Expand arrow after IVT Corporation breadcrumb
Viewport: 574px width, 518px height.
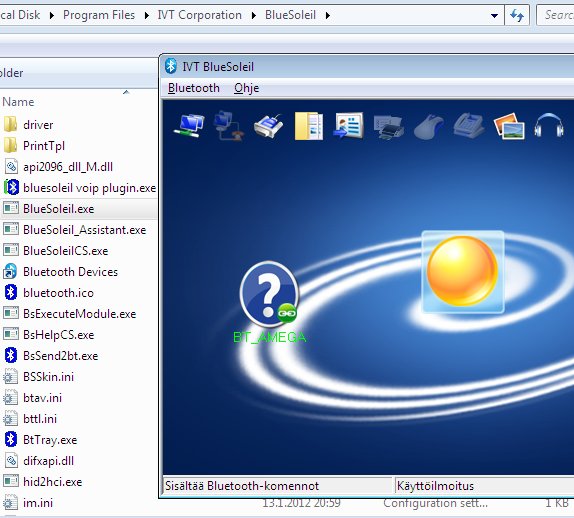pyautogui.click(x=253, y=15)
